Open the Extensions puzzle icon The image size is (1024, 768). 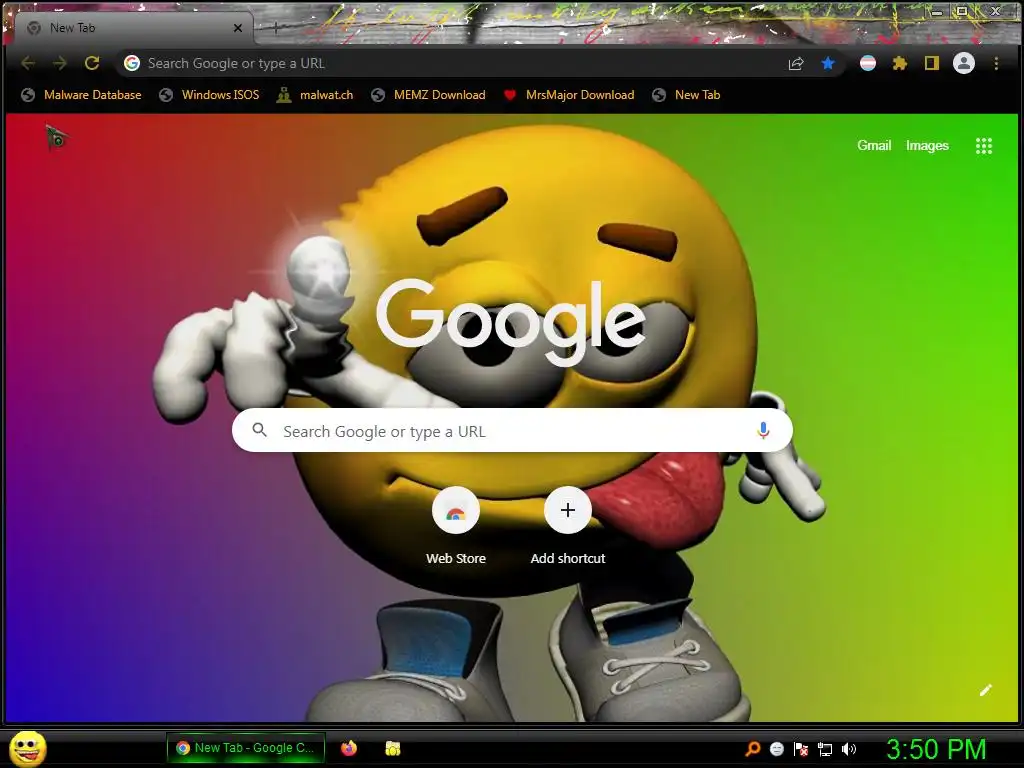pyautogui.click(x=900, y=63)
